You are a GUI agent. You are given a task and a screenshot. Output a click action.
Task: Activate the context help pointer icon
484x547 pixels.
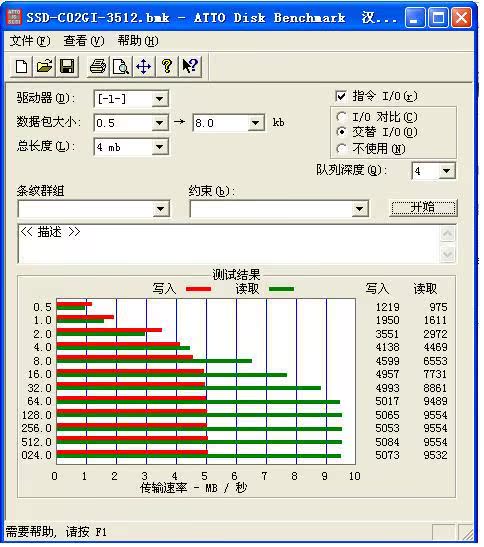coord(190,66)
